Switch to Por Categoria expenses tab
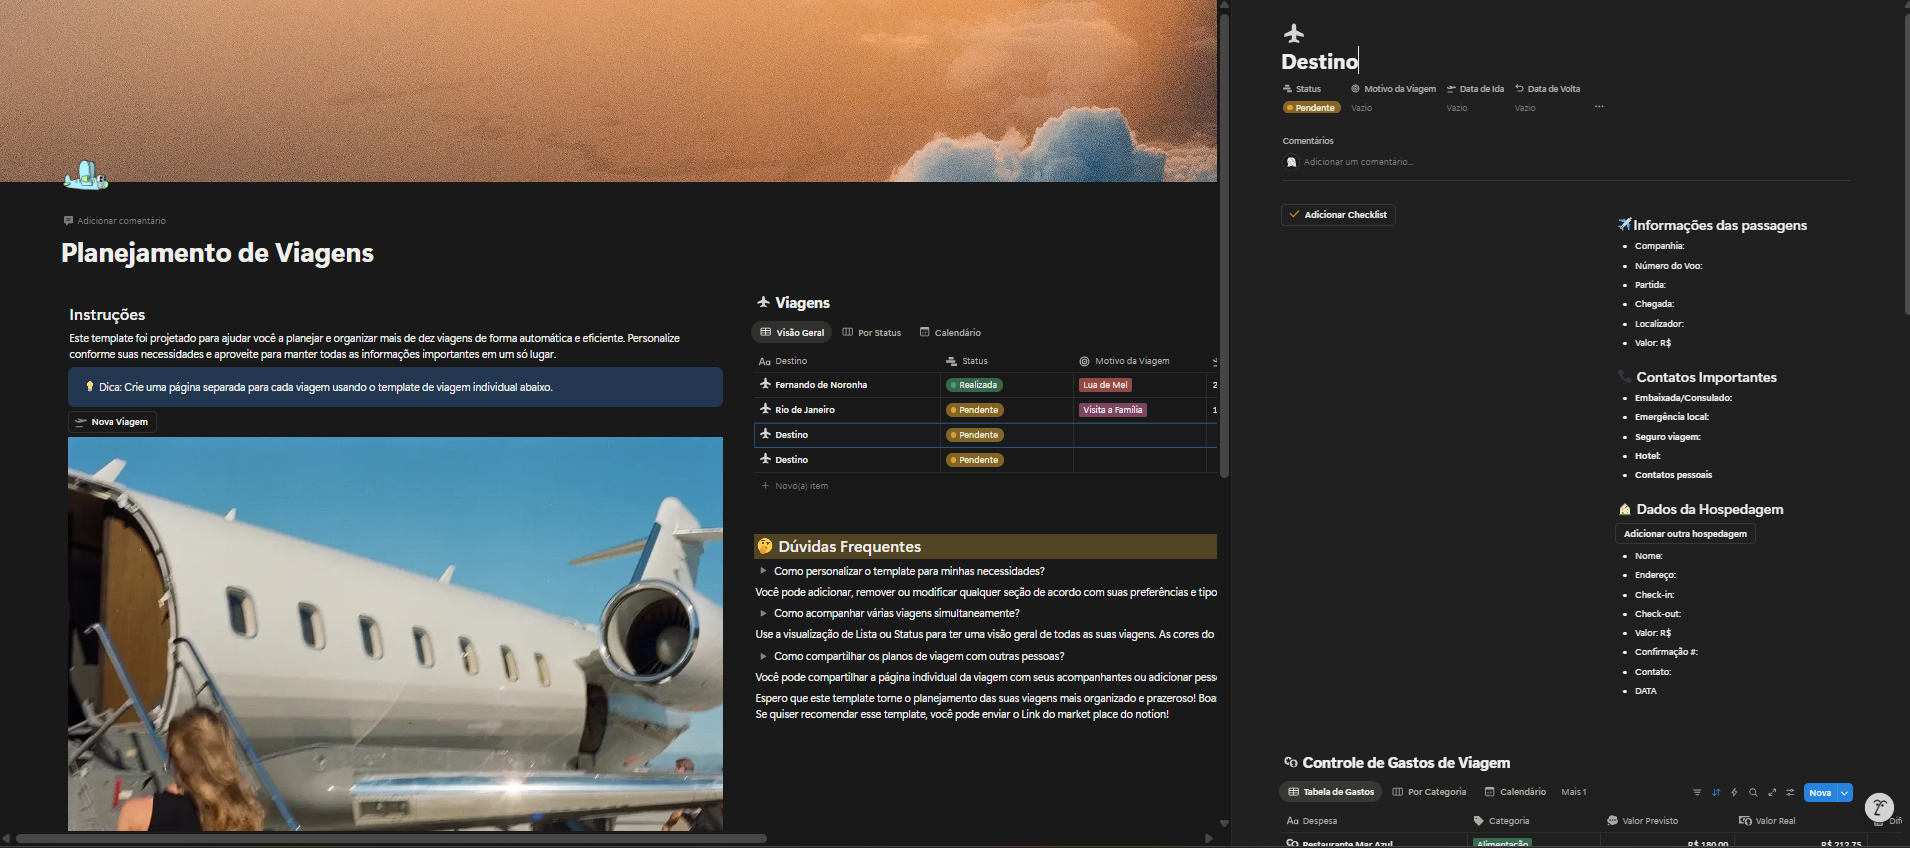 pos(1429,792)
